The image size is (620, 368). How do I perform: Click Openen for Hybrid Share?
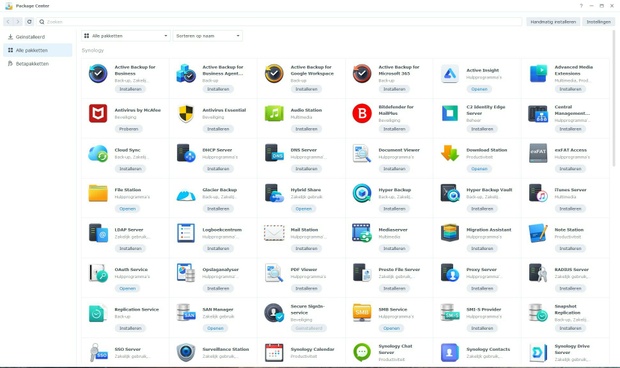click(303, 209)
